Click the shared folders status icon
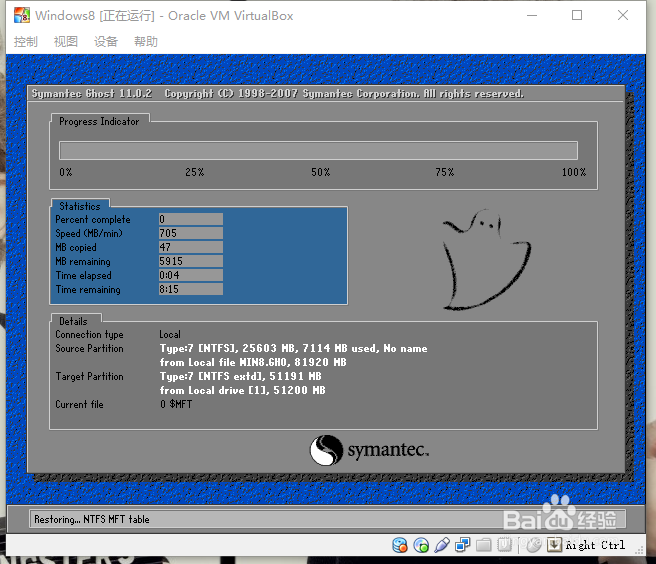The height and width of the screenshot is (564, 656). [484, 545]
